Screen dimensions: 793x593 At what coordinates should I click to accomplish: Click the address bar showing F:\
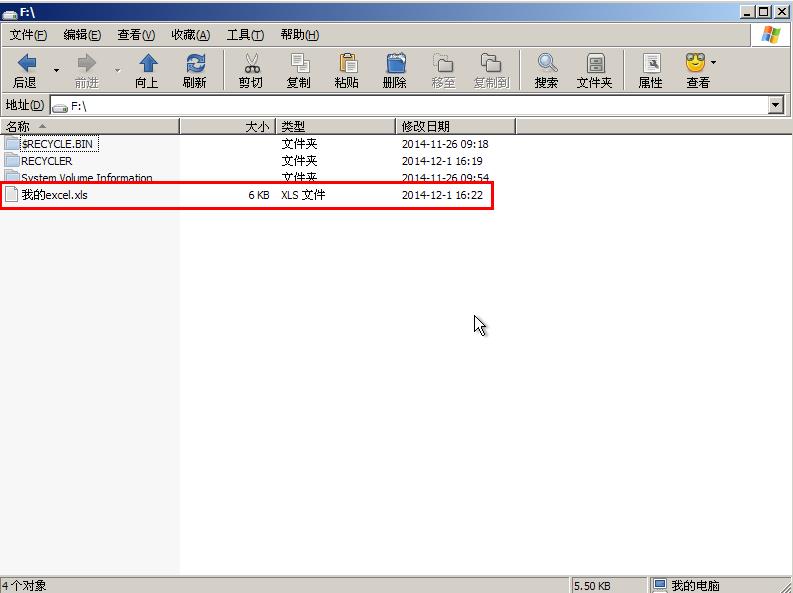point(410,106)
